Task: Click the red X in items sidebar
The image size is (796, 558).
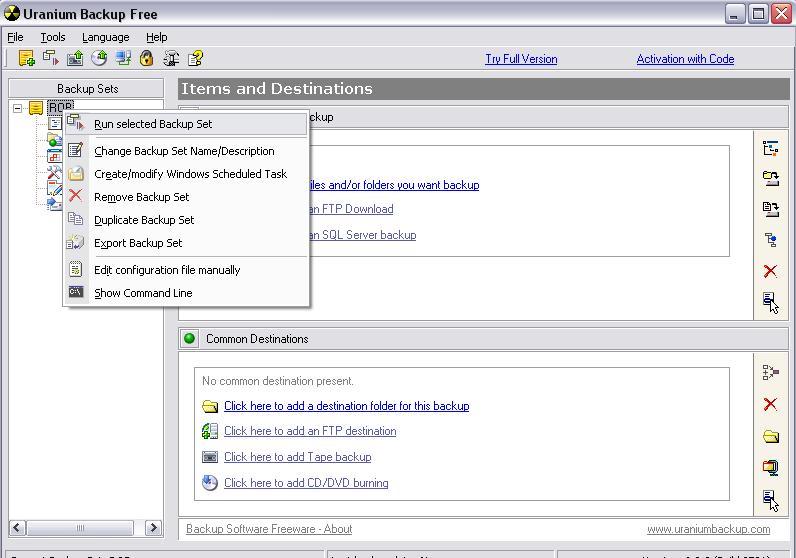Action: pos(770,271)
